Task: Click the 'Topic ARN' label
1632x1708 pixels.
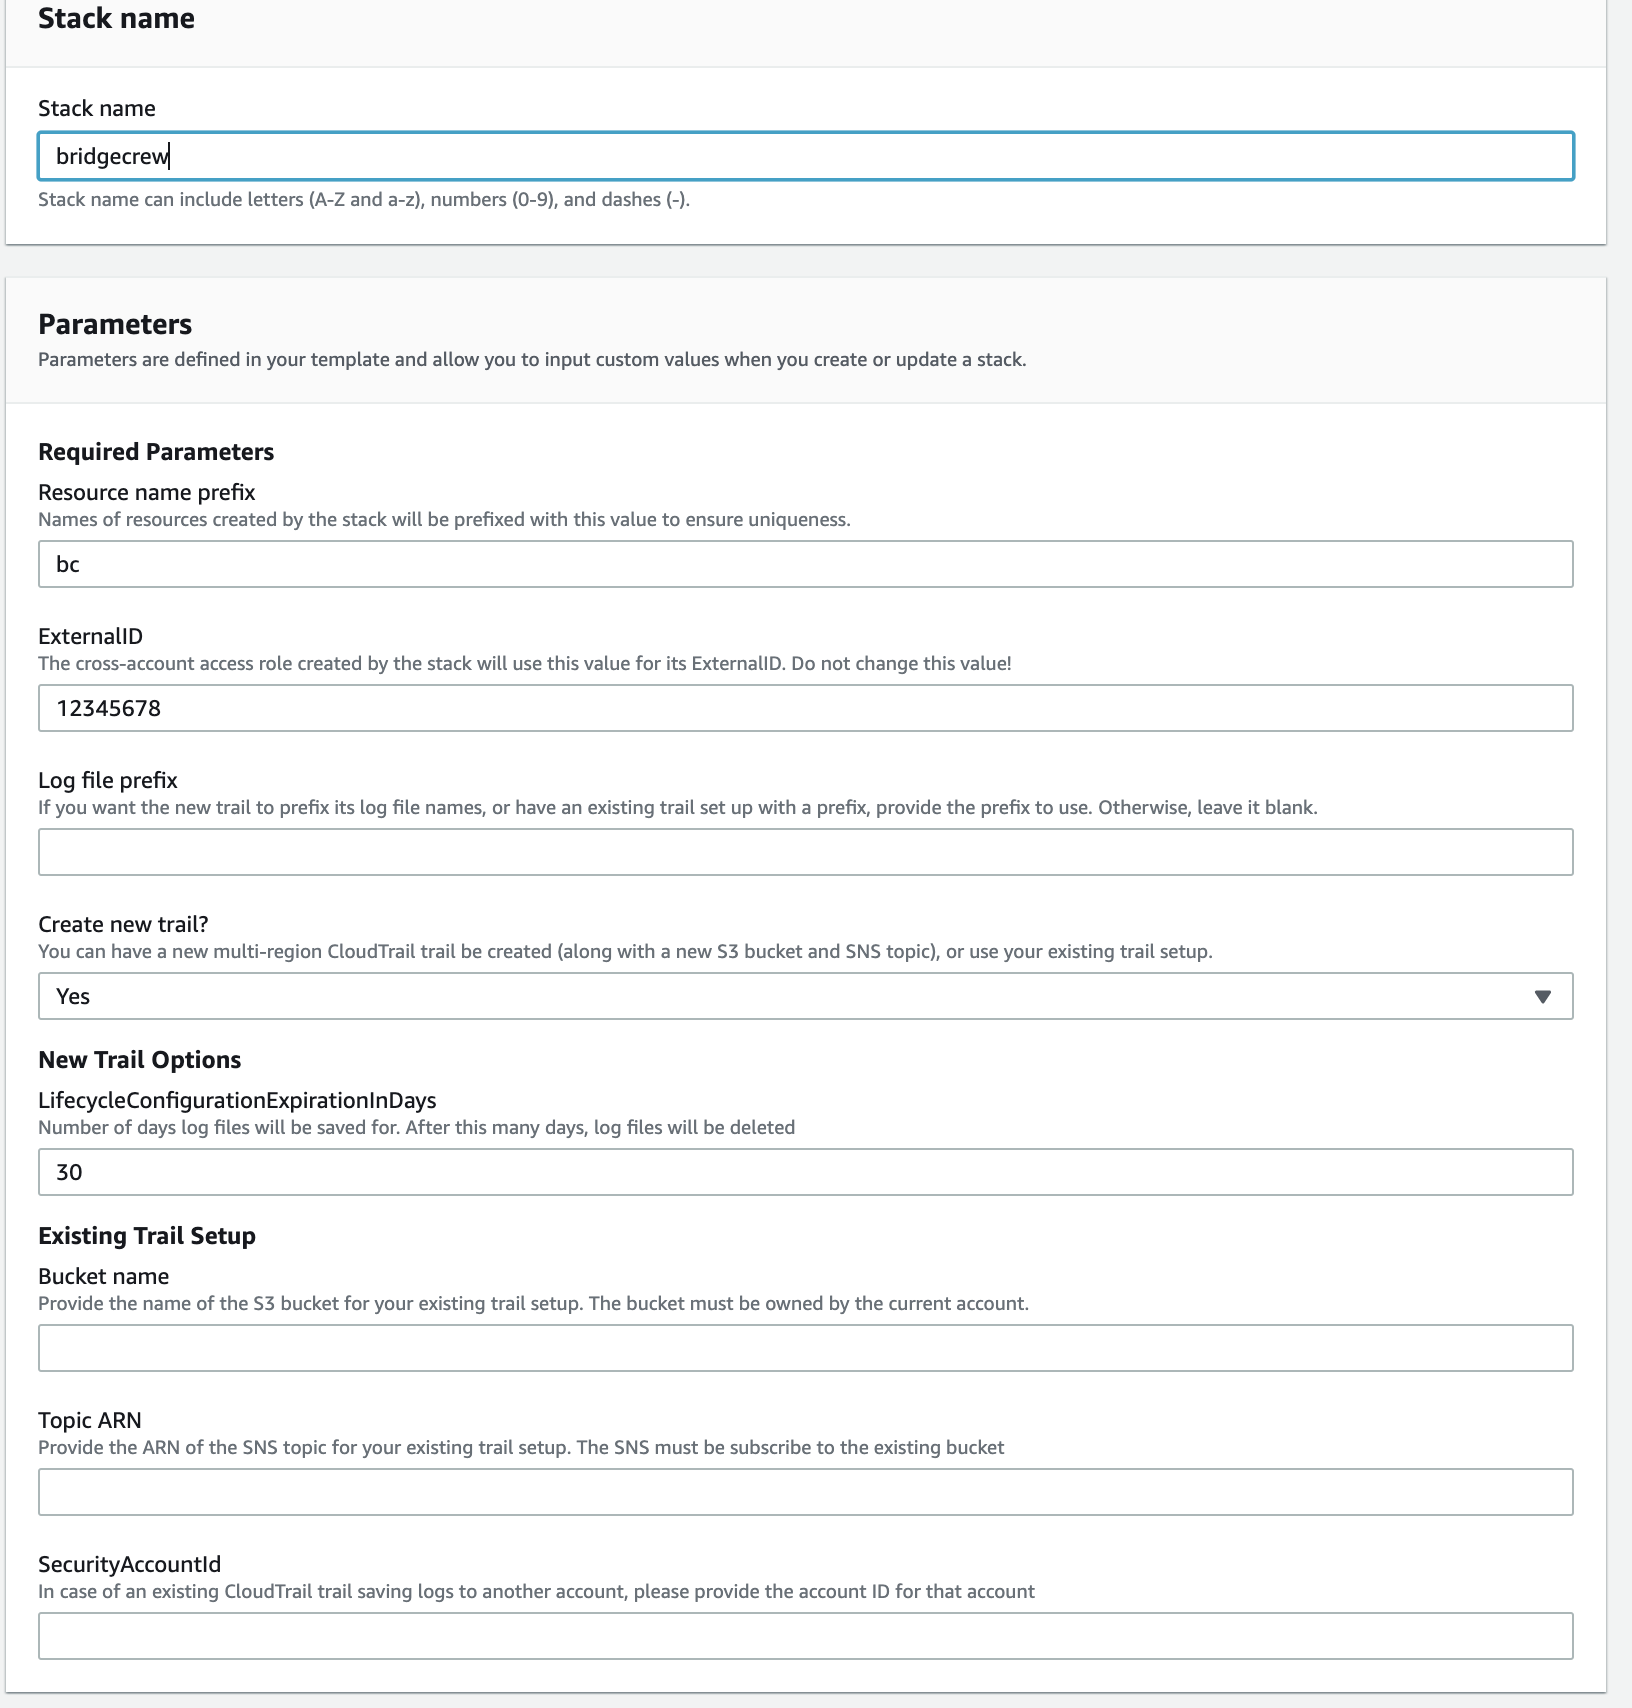Action: coord(90,1420)
